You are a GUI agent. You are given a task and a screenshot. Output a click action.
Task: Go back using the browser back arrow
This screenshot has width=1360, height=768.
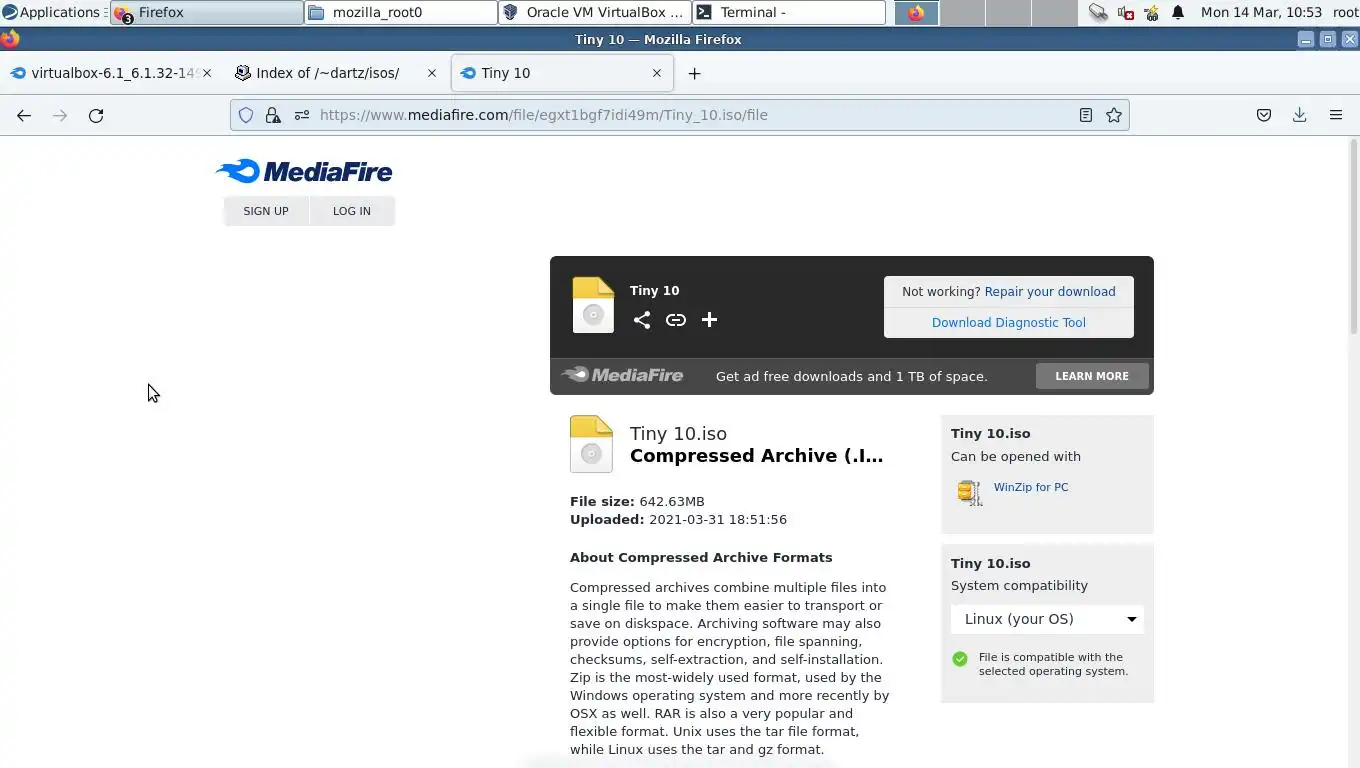pos(24,115)
